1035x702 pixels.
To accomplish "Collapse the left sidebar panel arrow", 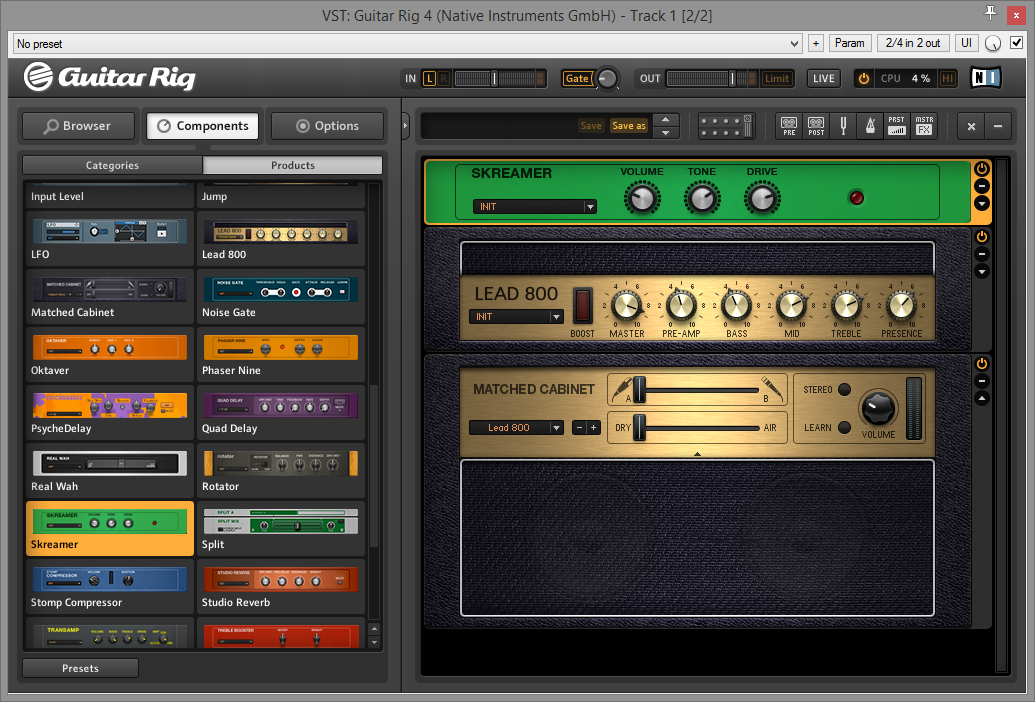I will pyautogui.click(x=405, y=125).
